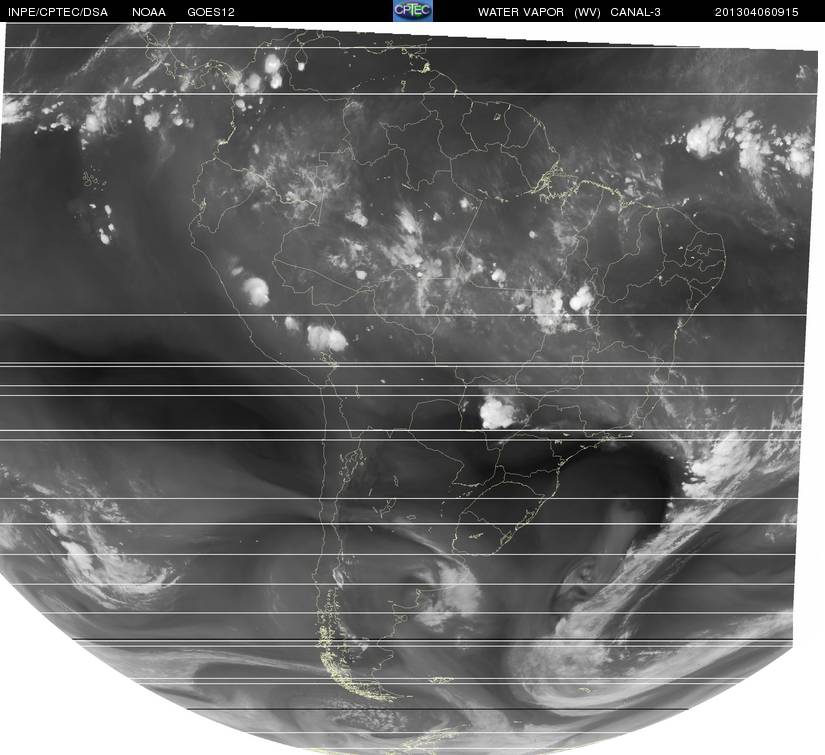Click the WATER VAPOR title text
The image size is (825, 755).
(x=521, y=12)
